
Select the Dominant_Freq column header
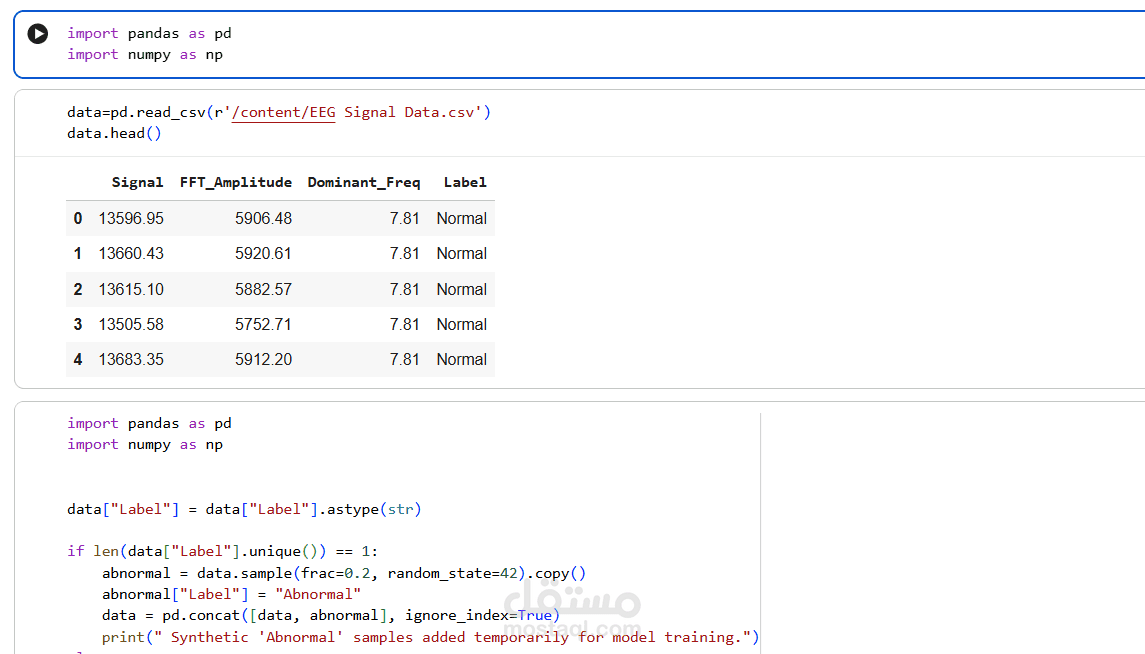coord(364,182)
